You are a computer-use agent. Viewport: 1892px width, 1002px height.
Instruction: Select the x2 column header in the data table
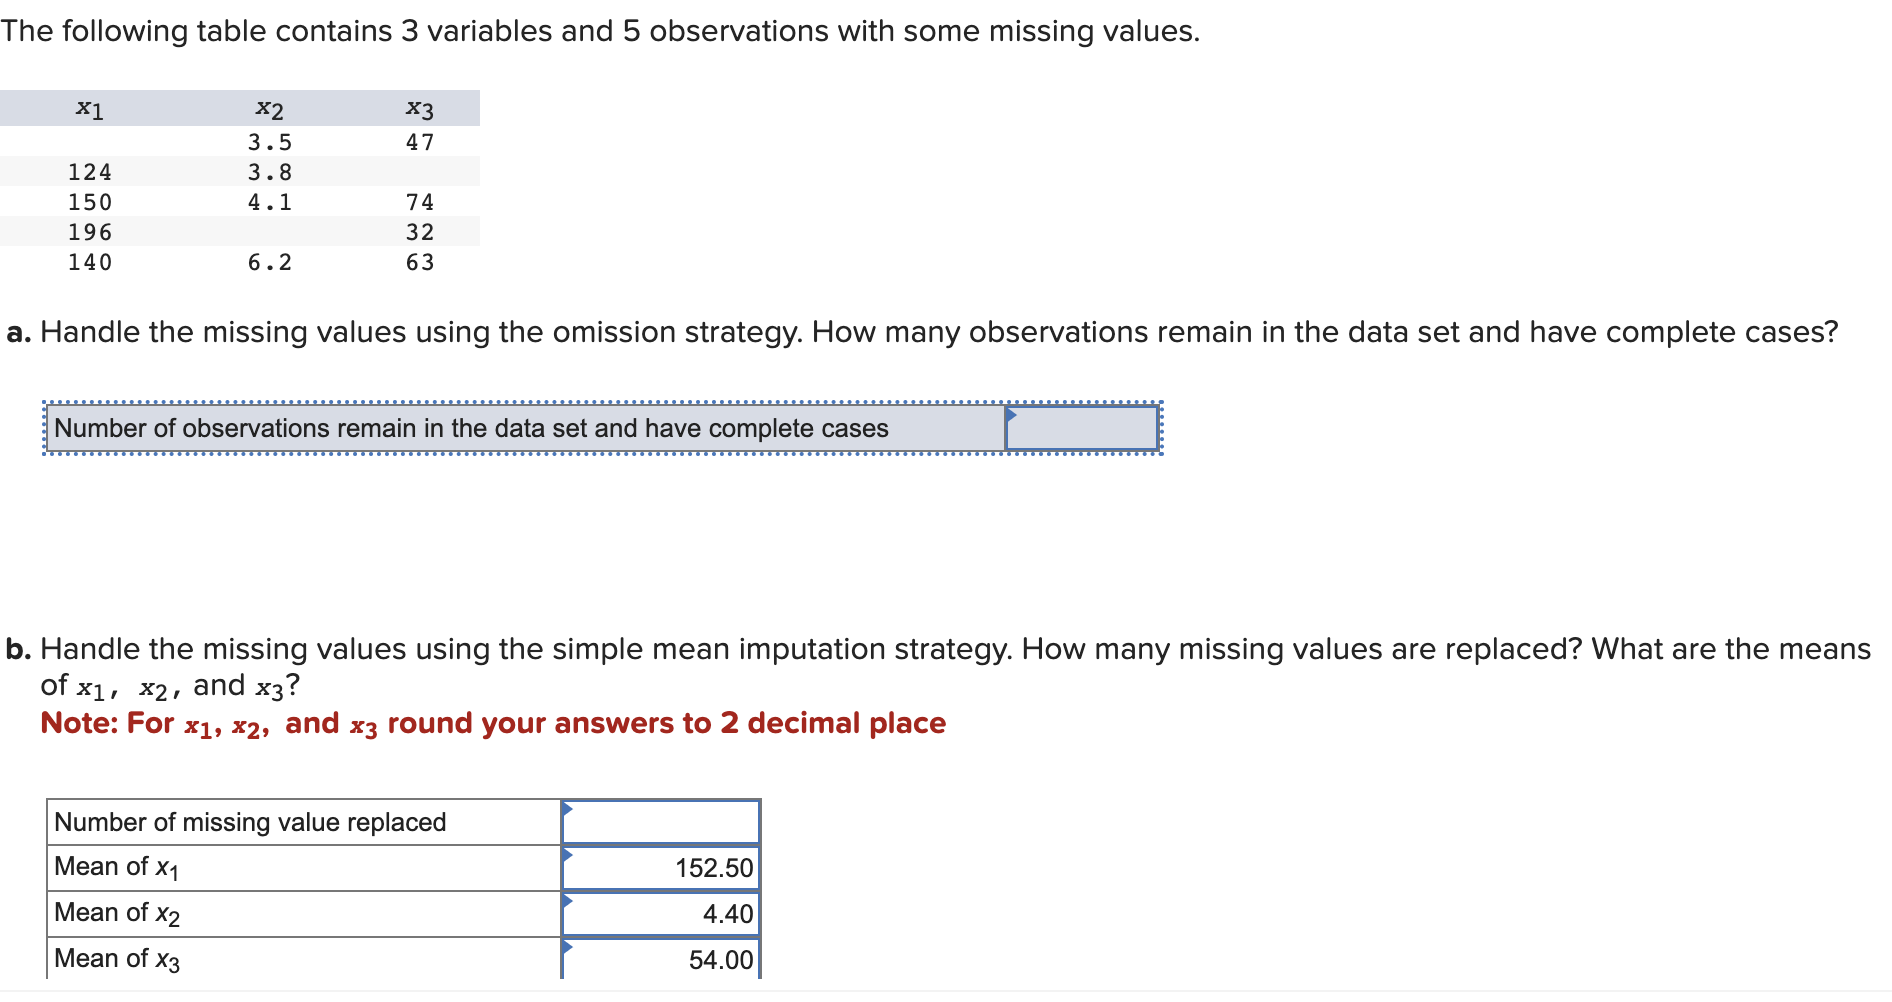pos(269,108)
